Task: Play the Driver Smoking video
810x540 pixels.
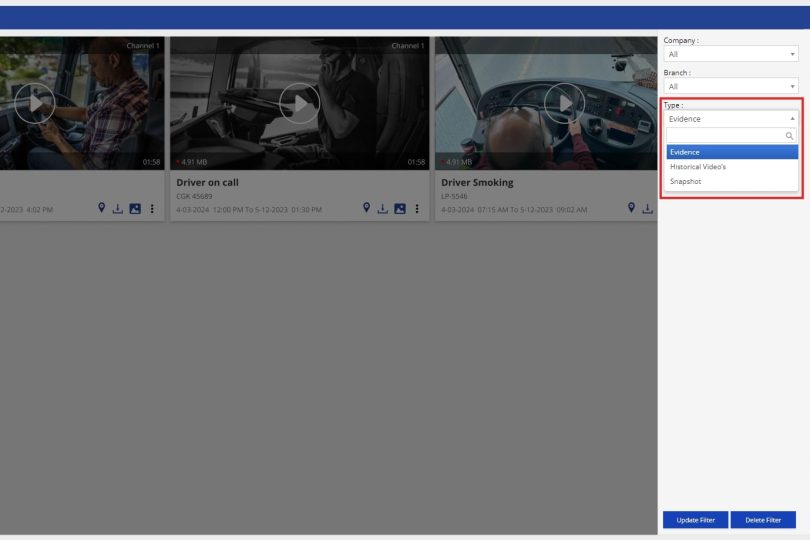Action: (564, 102)
